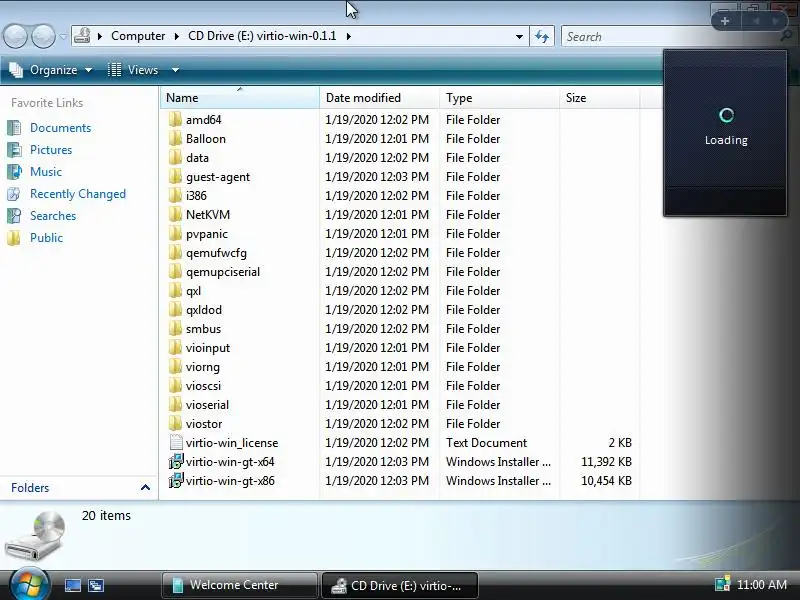Expand breadcrumb arrow after CD Drive (E:)
800x600 pixels.
[x=348, y=36]
